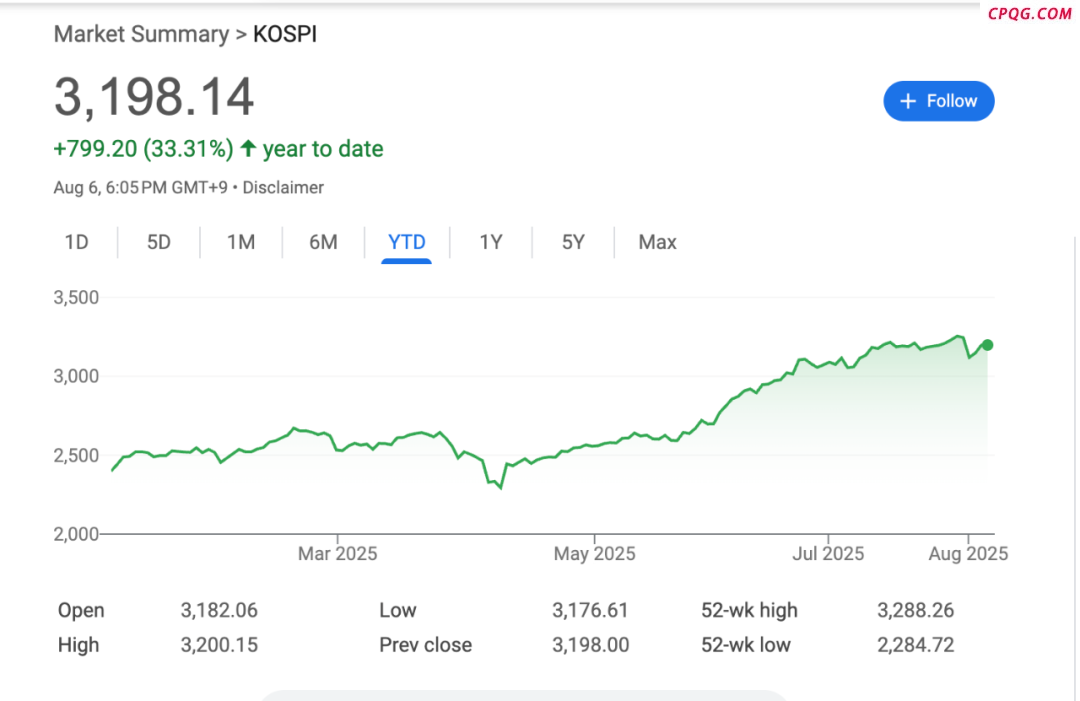Click the Jul 2025 axis label
1080x701 pixels.
828,554
